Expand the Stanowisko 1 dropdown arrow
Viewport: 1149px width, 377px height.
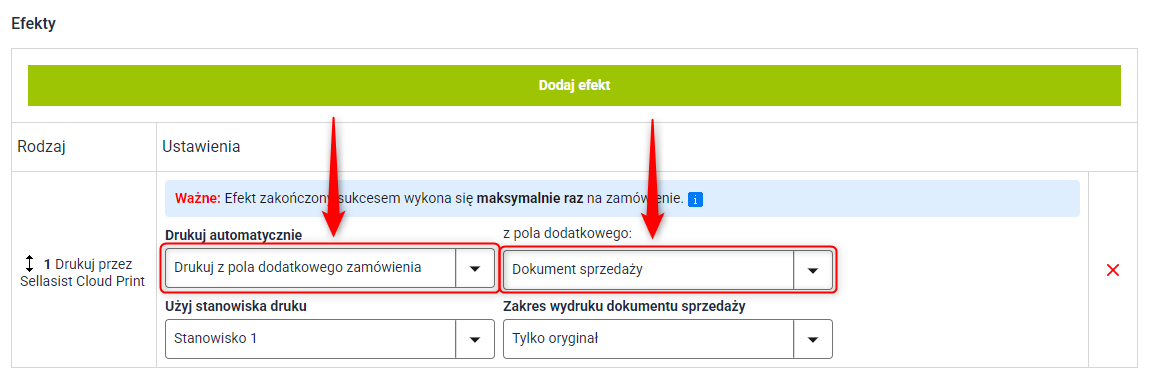click(475, 339)
